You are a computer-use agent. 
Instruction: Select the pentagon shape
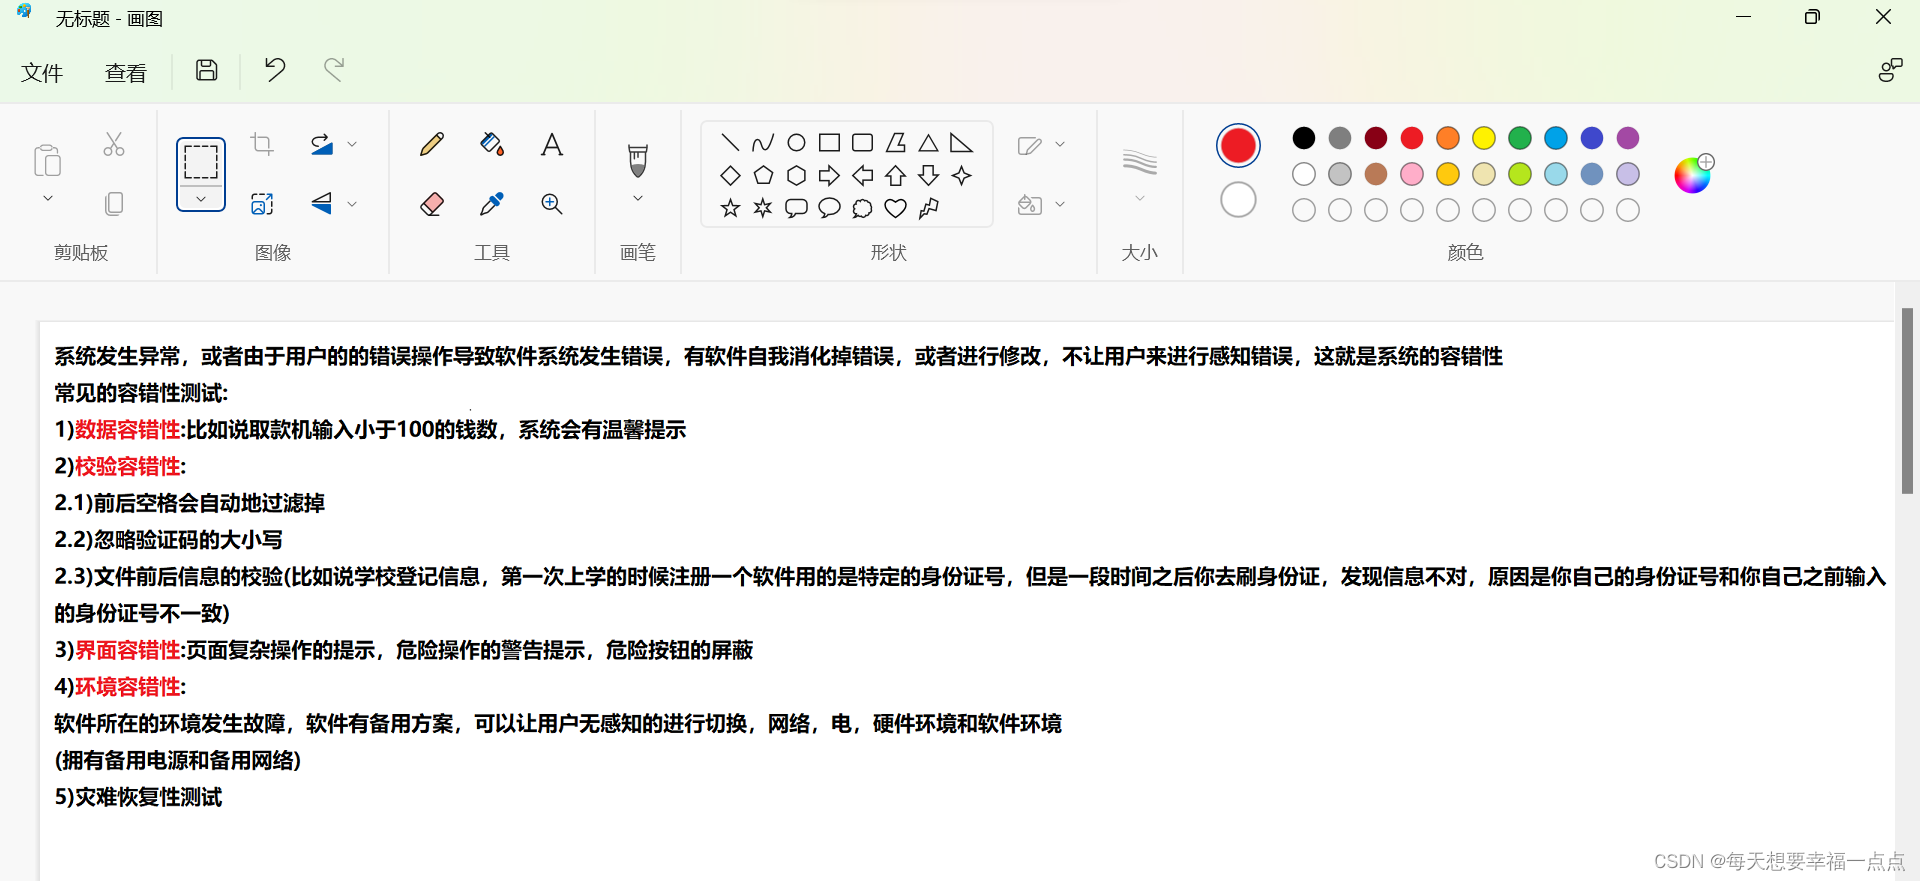(x=763, y=176)
